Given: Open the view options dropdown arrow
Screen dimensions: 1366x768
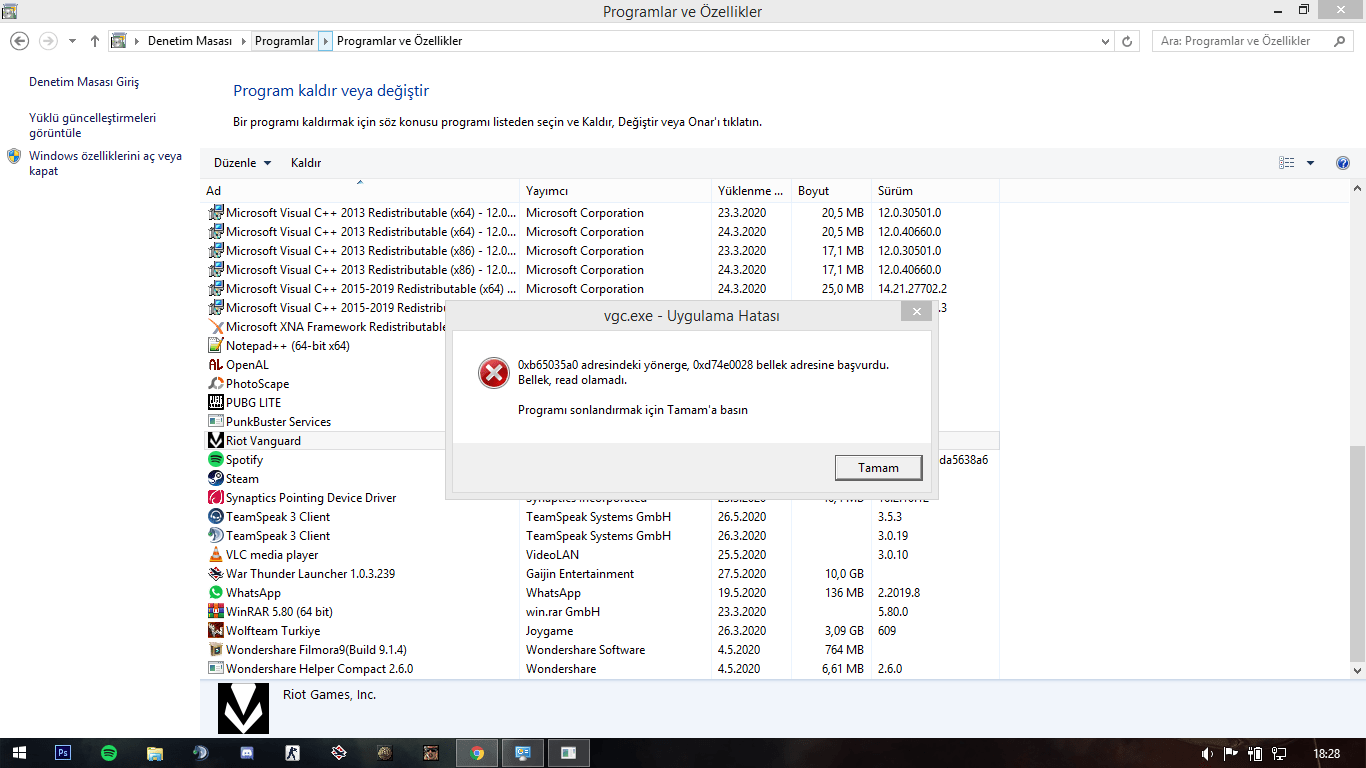Looking at the screenshot, I should [x=1310, y=163].
